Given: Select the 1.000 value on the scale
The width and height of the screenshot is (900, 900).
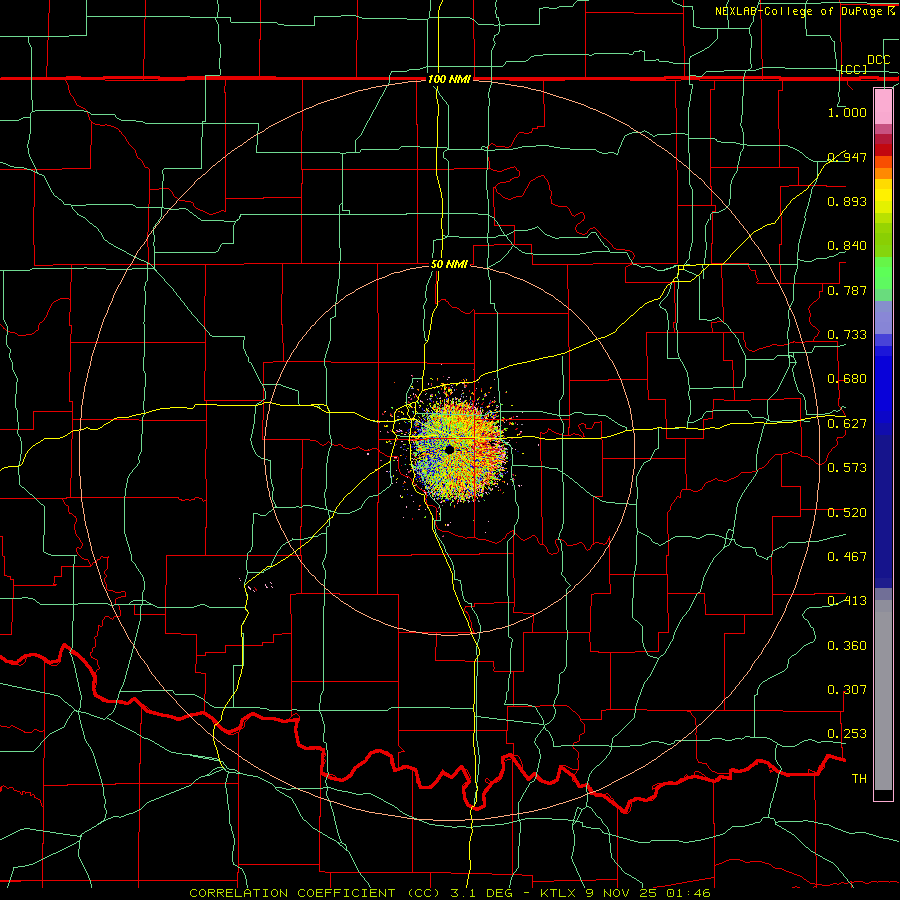Looking at the screenshot, I should coord(847,112).
